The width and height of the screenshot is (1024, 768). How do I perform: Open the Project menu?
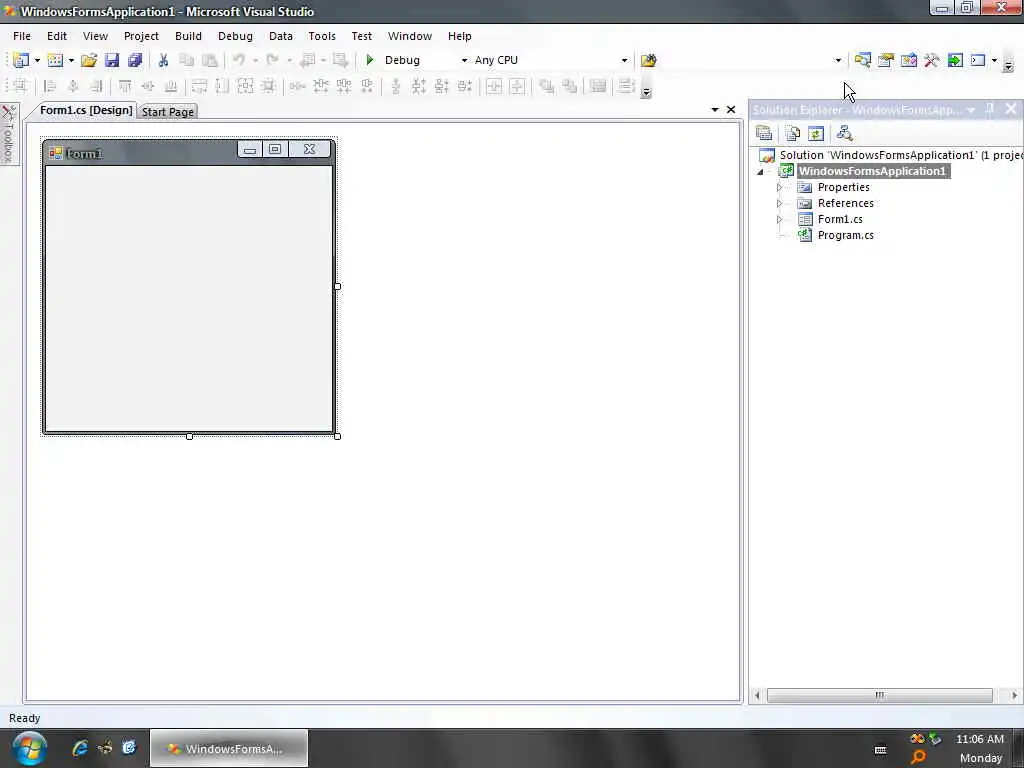tap(141, 36)
